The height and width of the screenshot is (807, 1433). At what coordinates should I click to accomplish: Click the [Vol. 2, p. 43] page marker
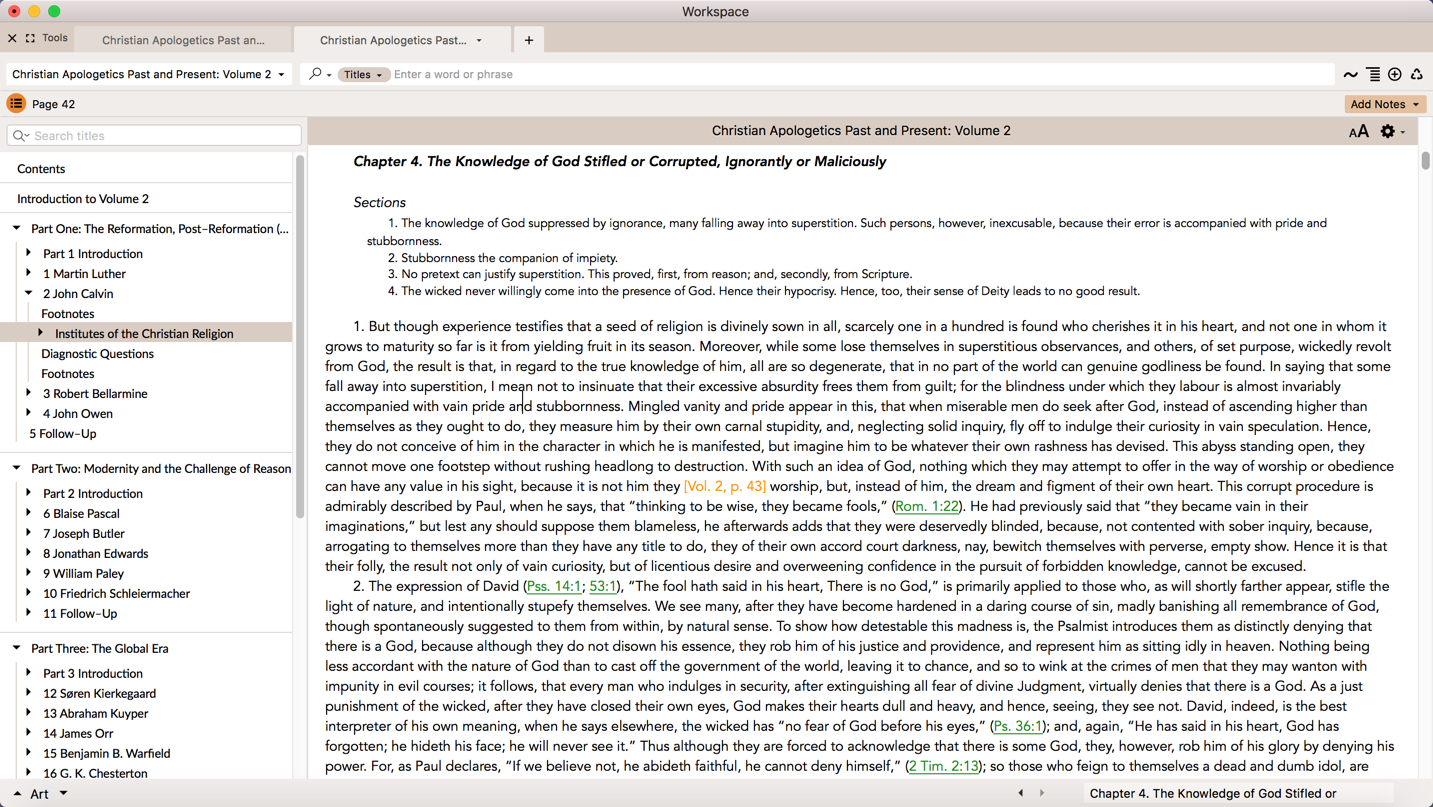[725, 486]
